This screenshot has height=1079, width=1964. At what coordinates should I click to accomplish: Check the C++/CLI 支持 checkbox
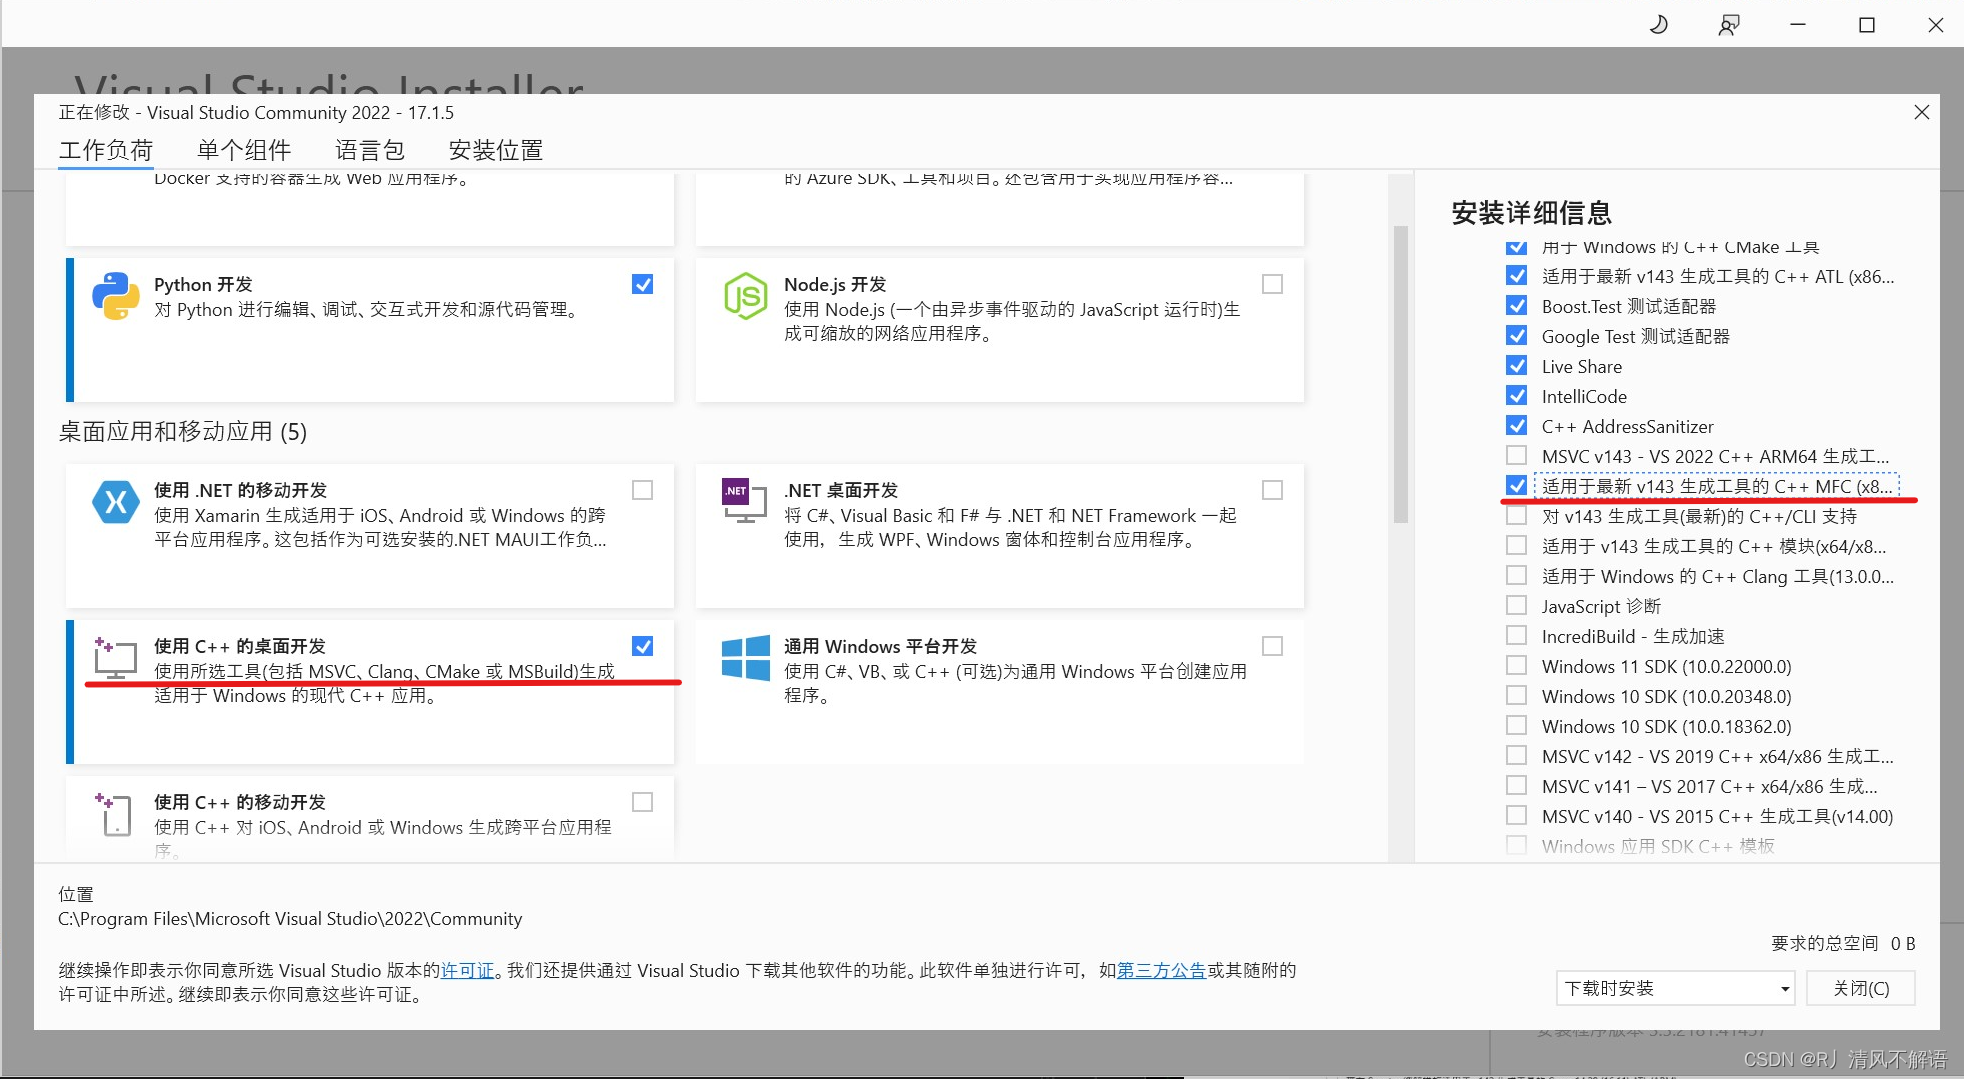pyautogui.click(x=1517, y=515)
